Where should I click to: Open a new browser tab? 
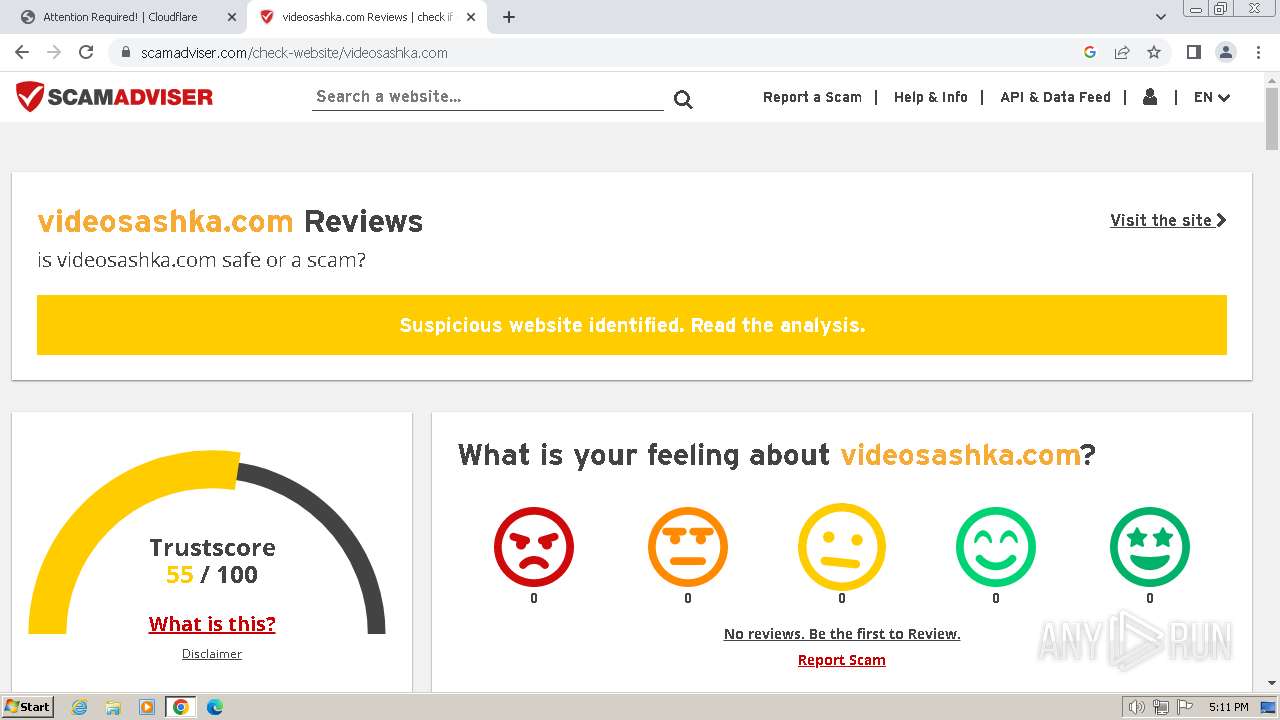[508, 17]
